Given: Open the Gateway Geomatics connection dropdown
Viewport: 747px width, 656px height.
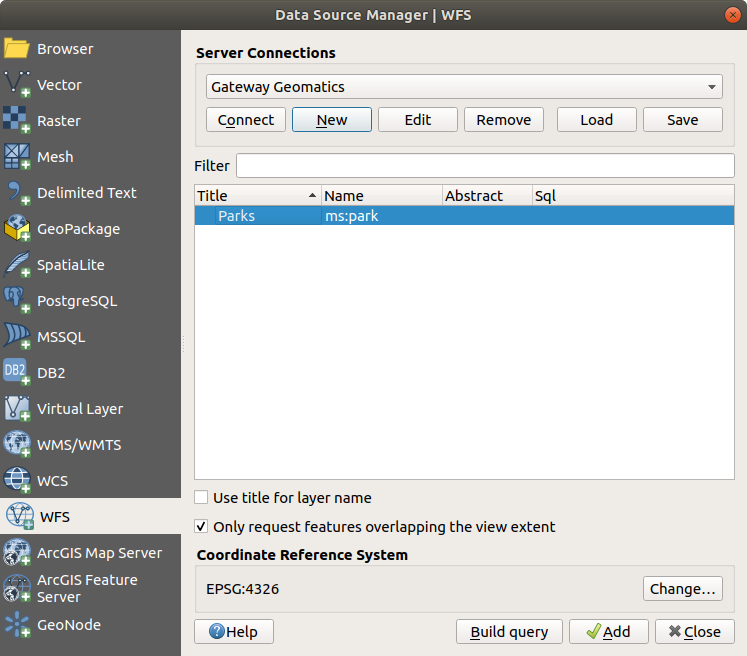Looking at the screenshot, I should (x=464, y=87).
